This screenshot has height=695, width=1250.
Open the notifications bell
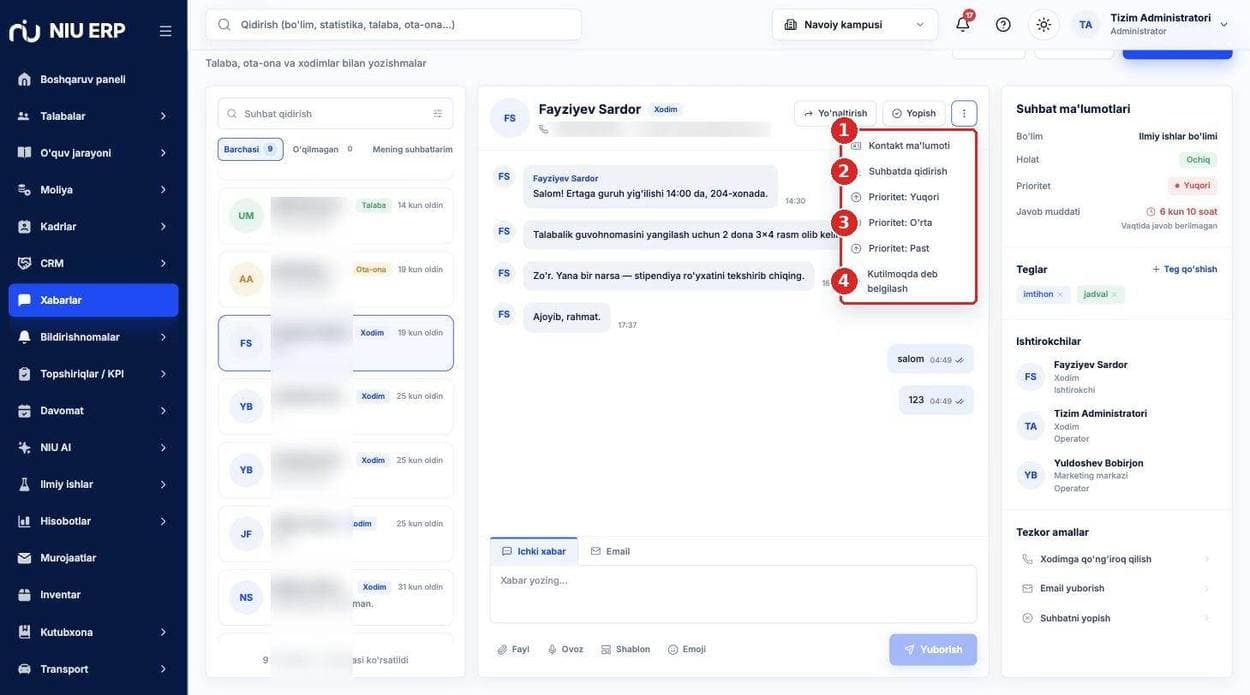click(963, 24)
